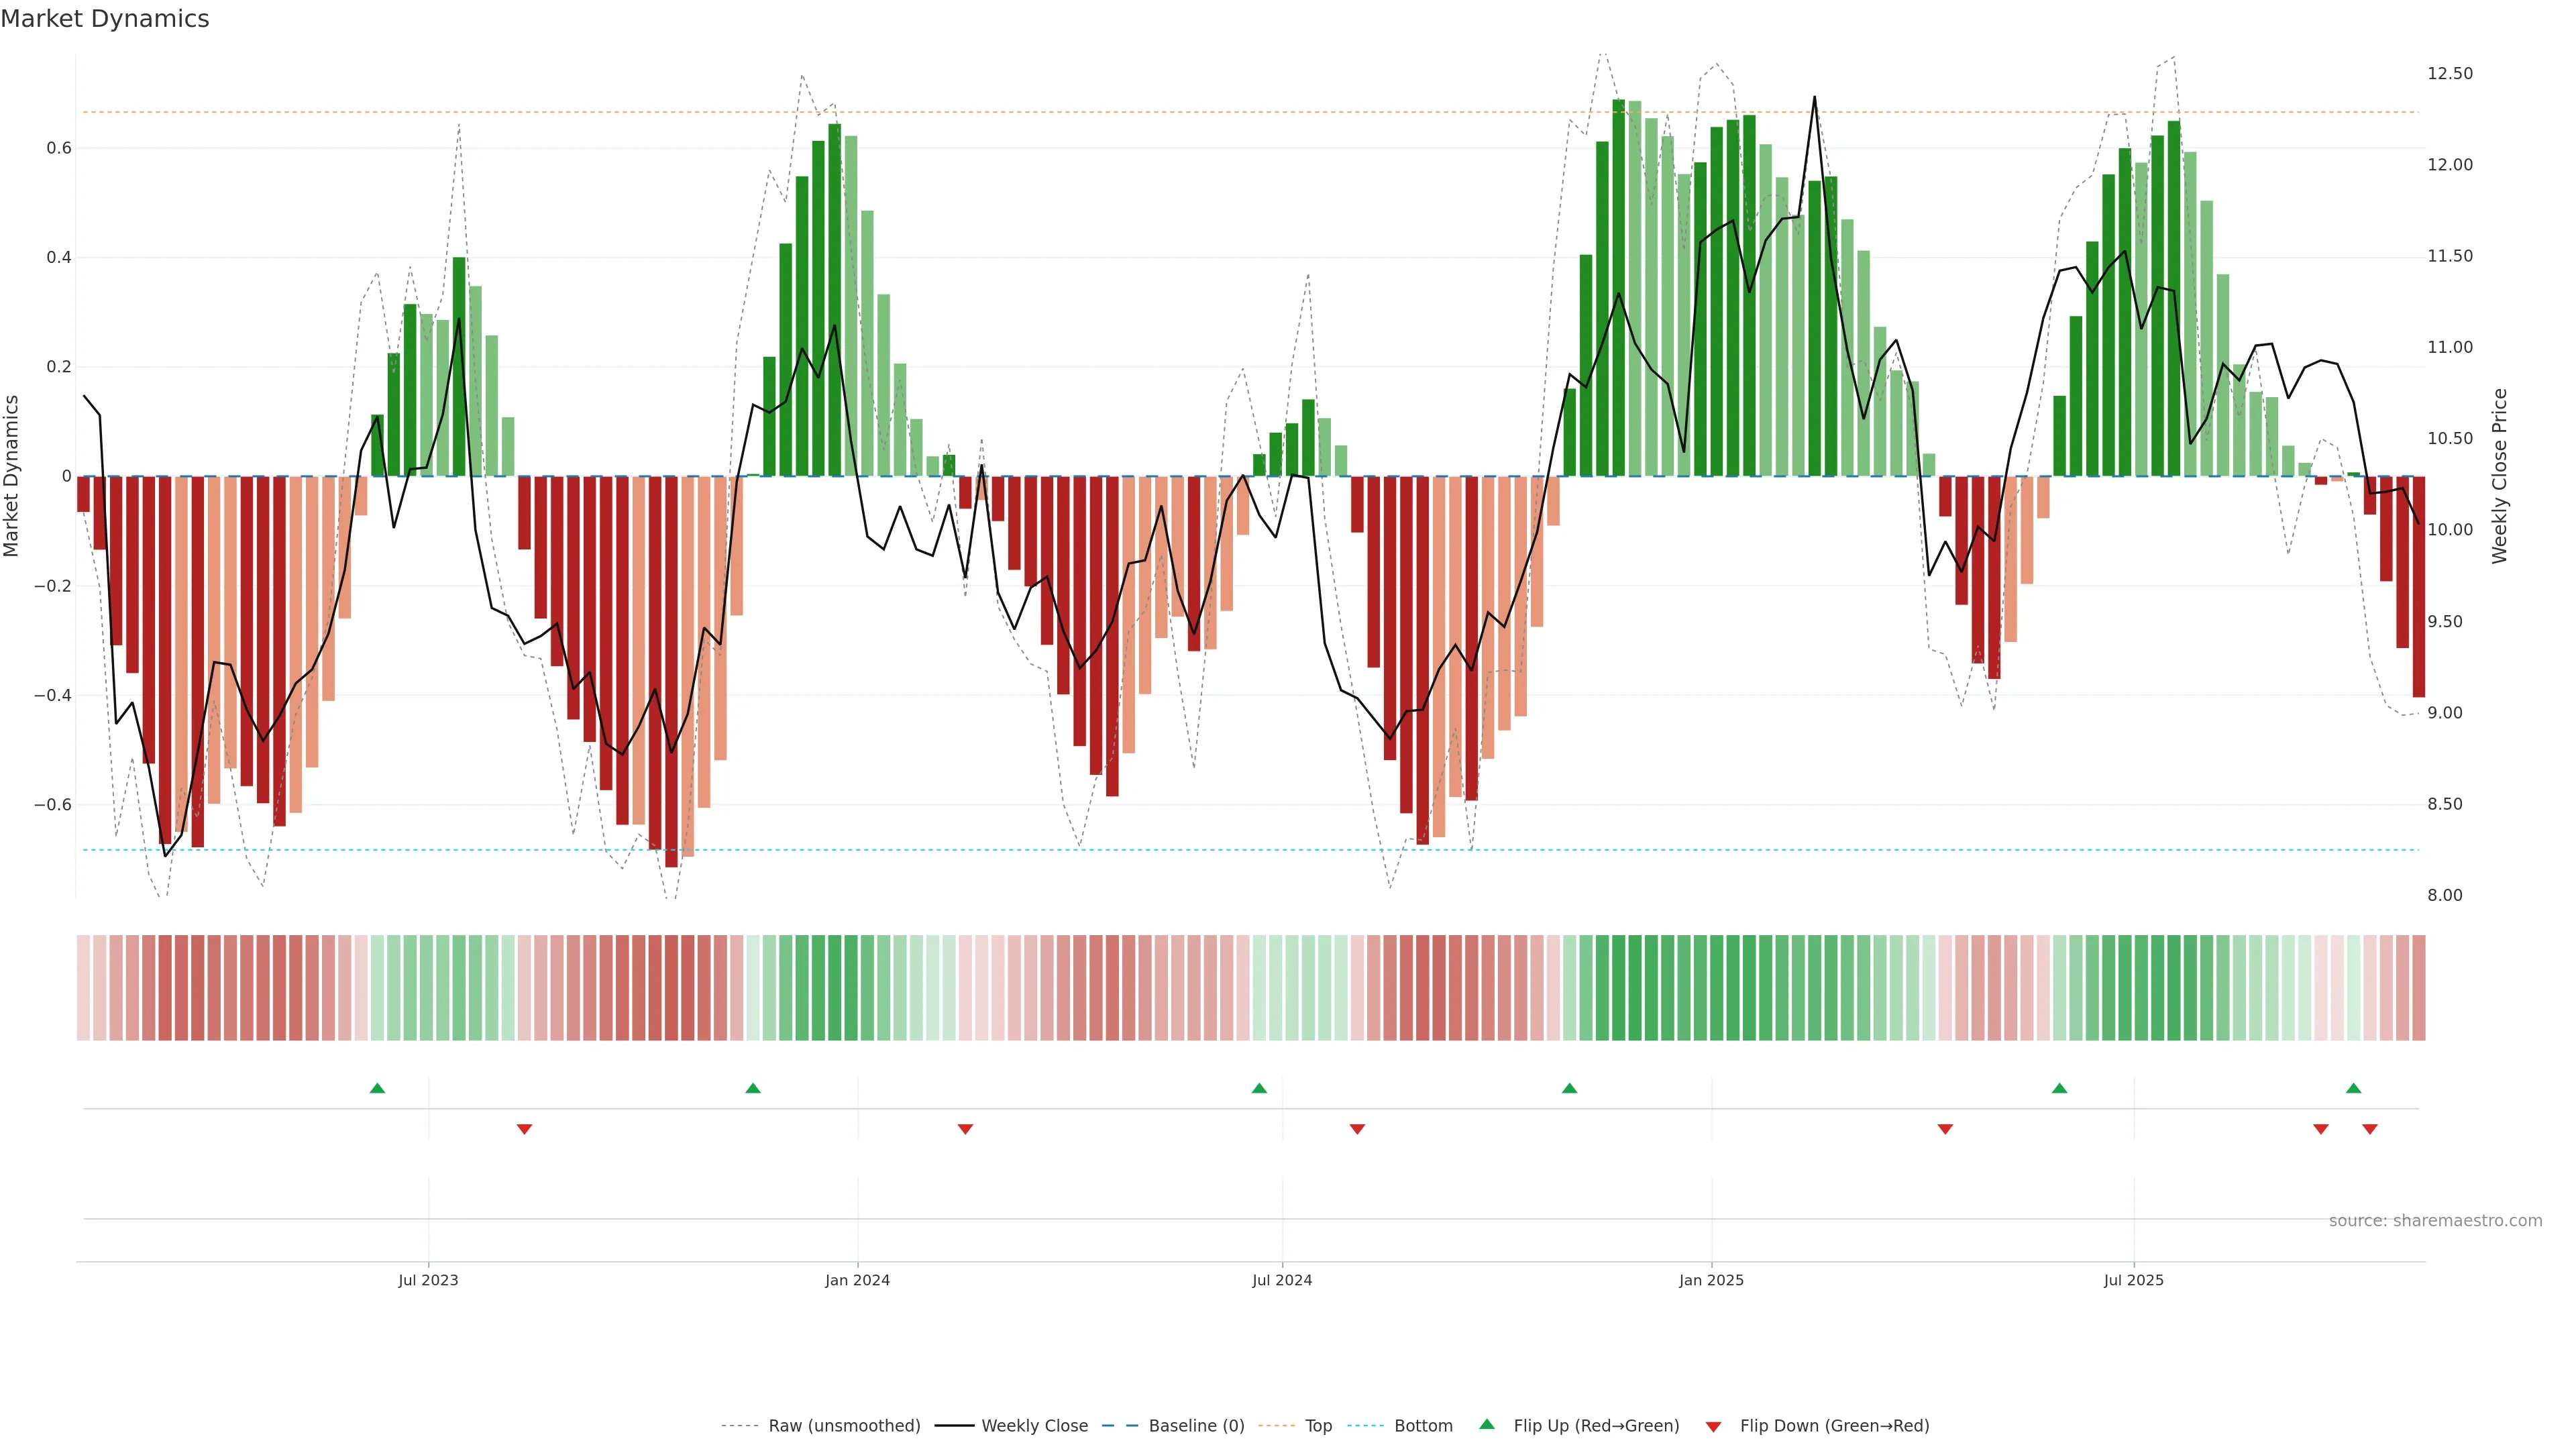This screenshot has height=1449, width=2576.
Task: Click the Market Dynamics chart title
Action: pyautogui.click(x=105, y=19)
